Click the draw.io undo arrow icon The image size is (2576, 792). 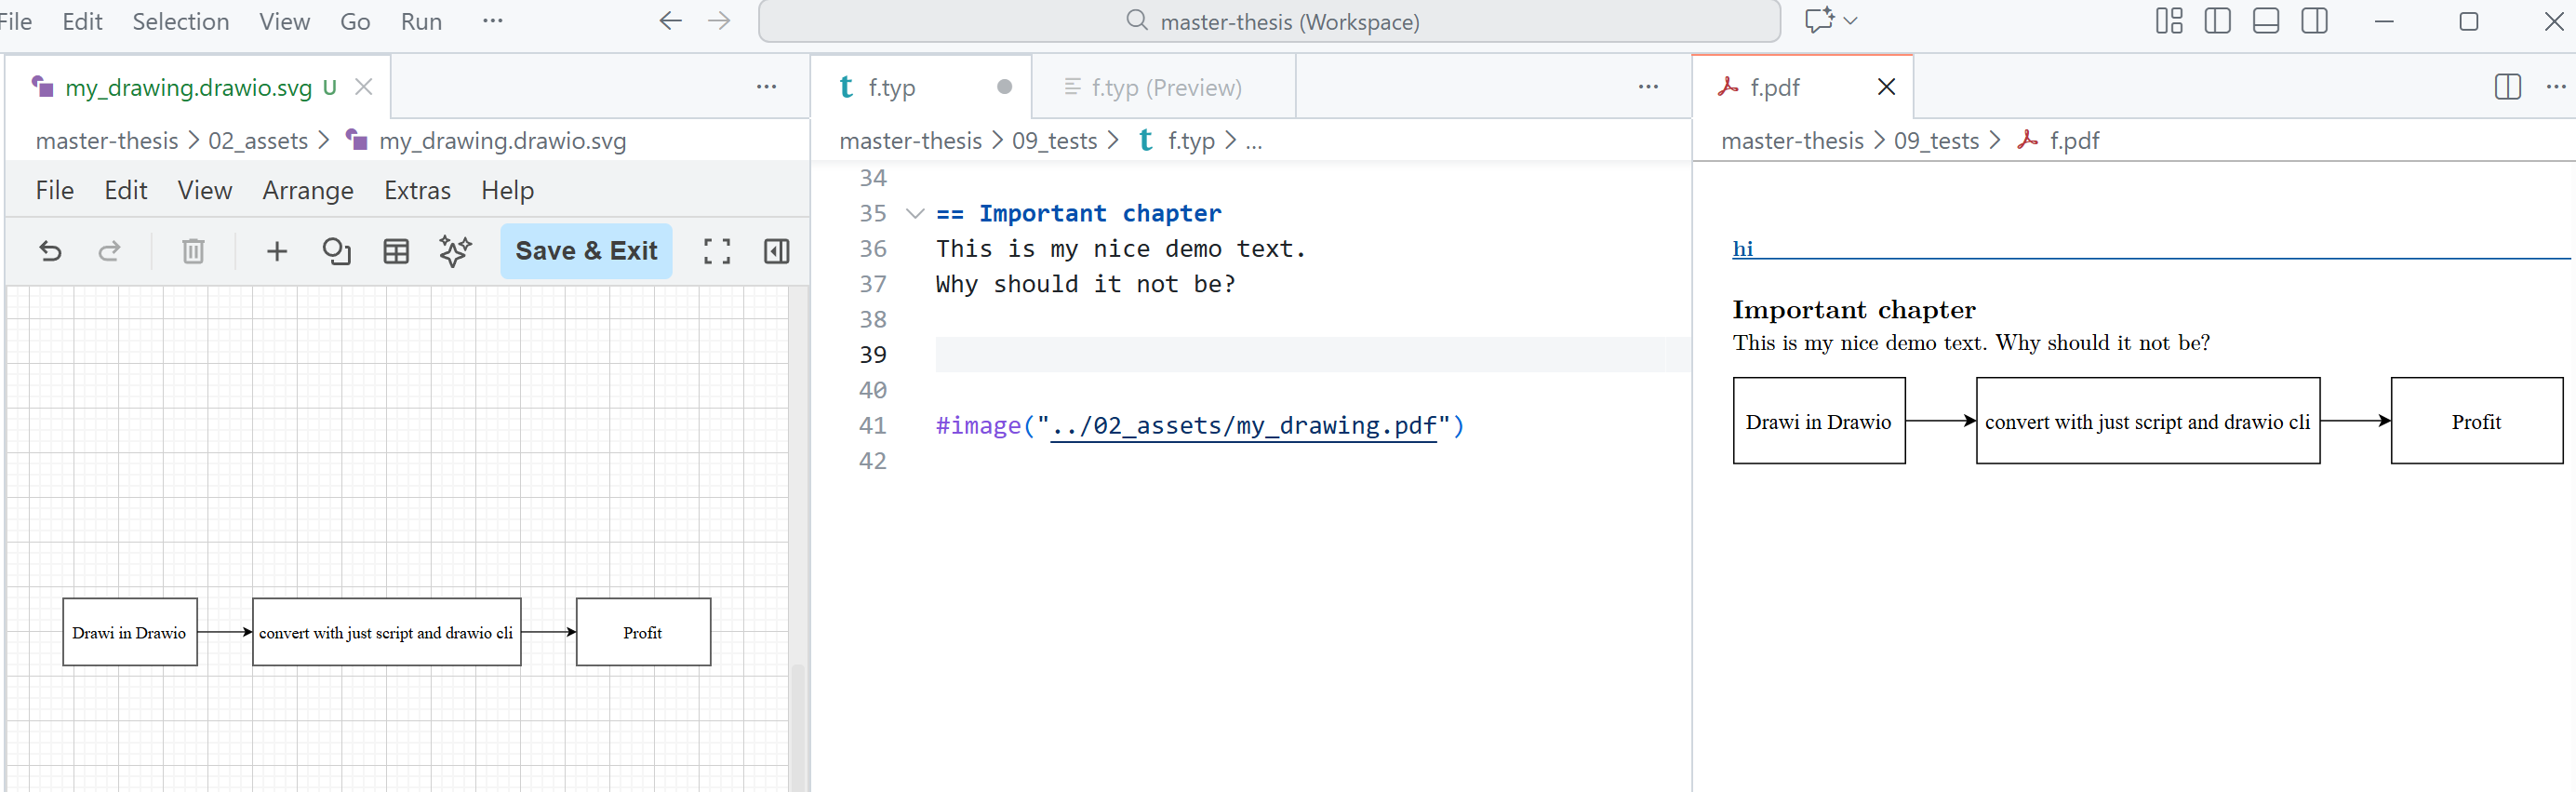tap(50, 251)
